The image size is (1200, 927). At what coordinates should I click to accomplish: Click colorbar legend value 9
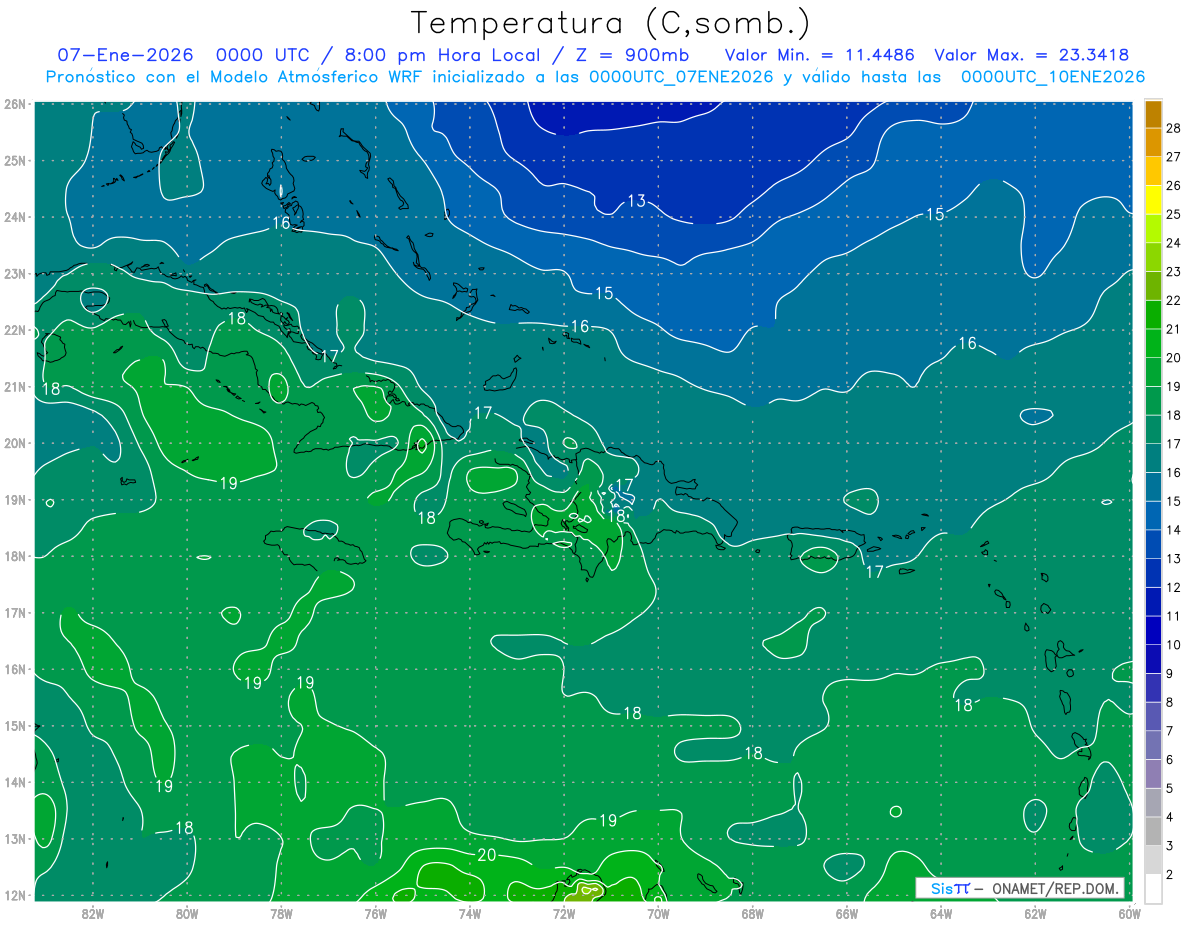(1170, 674)
